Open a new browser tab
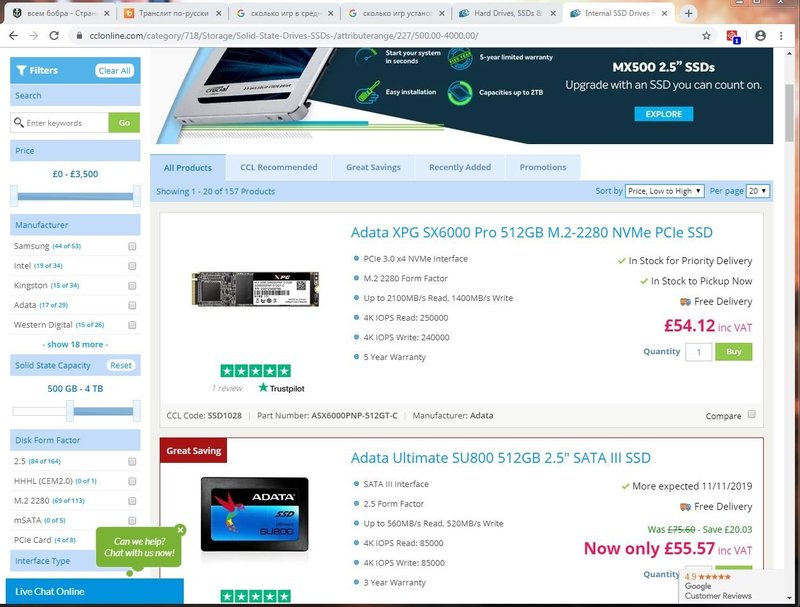 pyautogui.click(x=689, y=13)
